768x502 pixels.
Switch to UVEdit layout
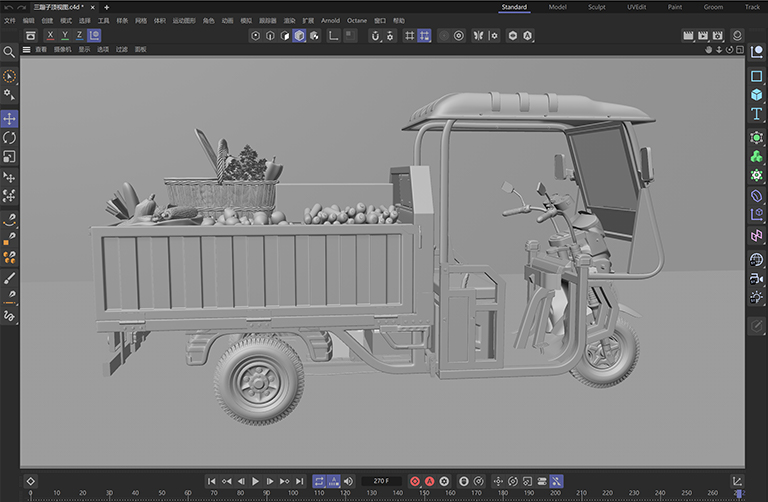[x=636, y=7]
